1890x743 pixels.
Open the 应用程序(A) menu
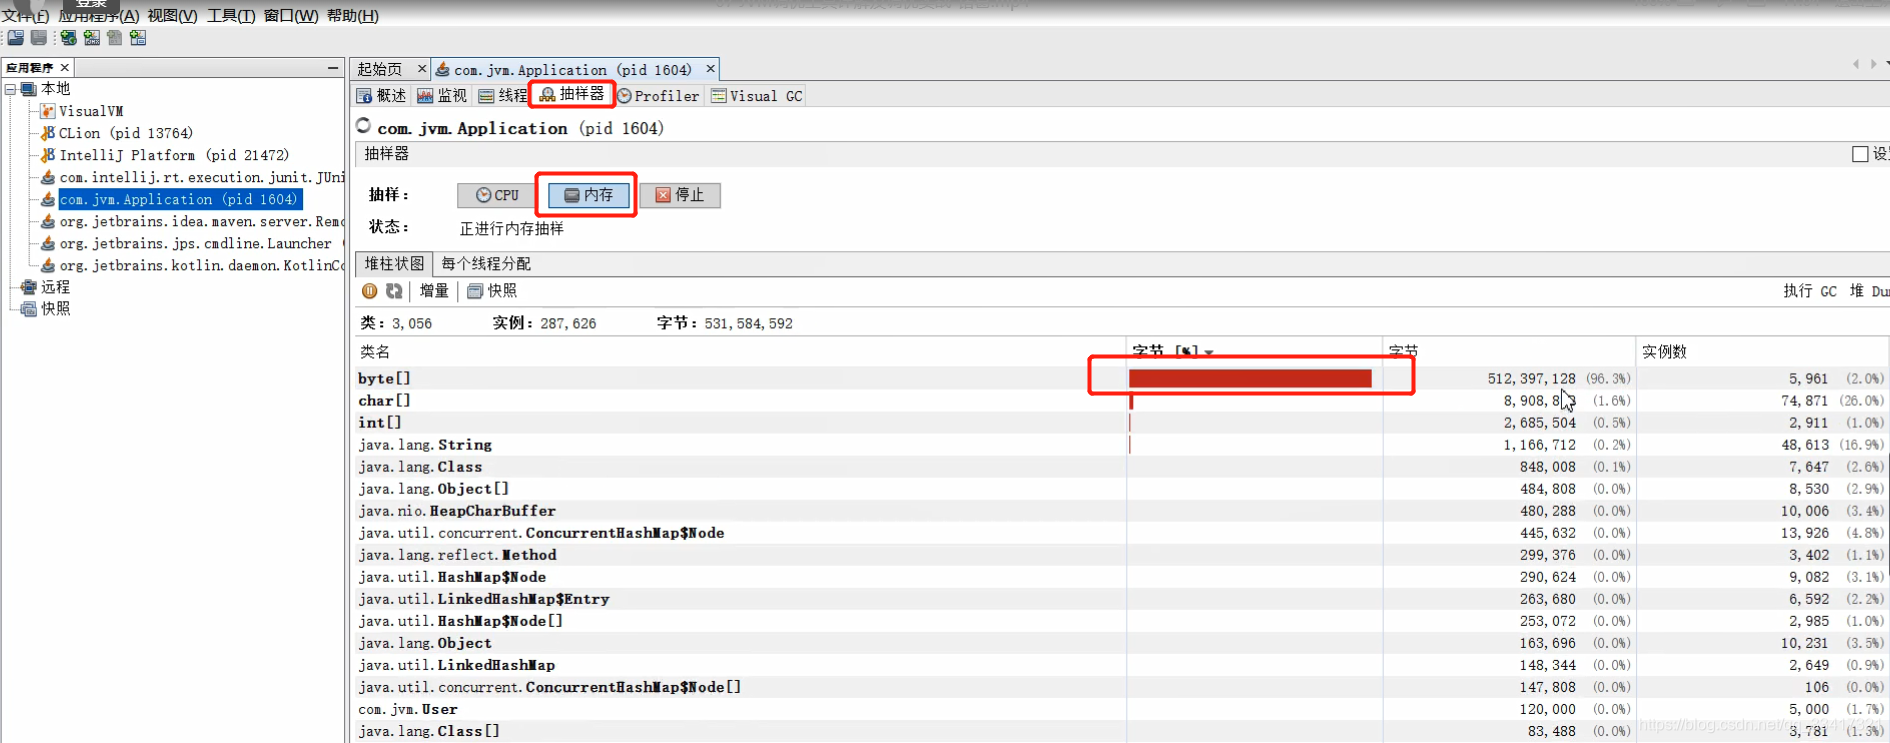(x=99, y=16)
